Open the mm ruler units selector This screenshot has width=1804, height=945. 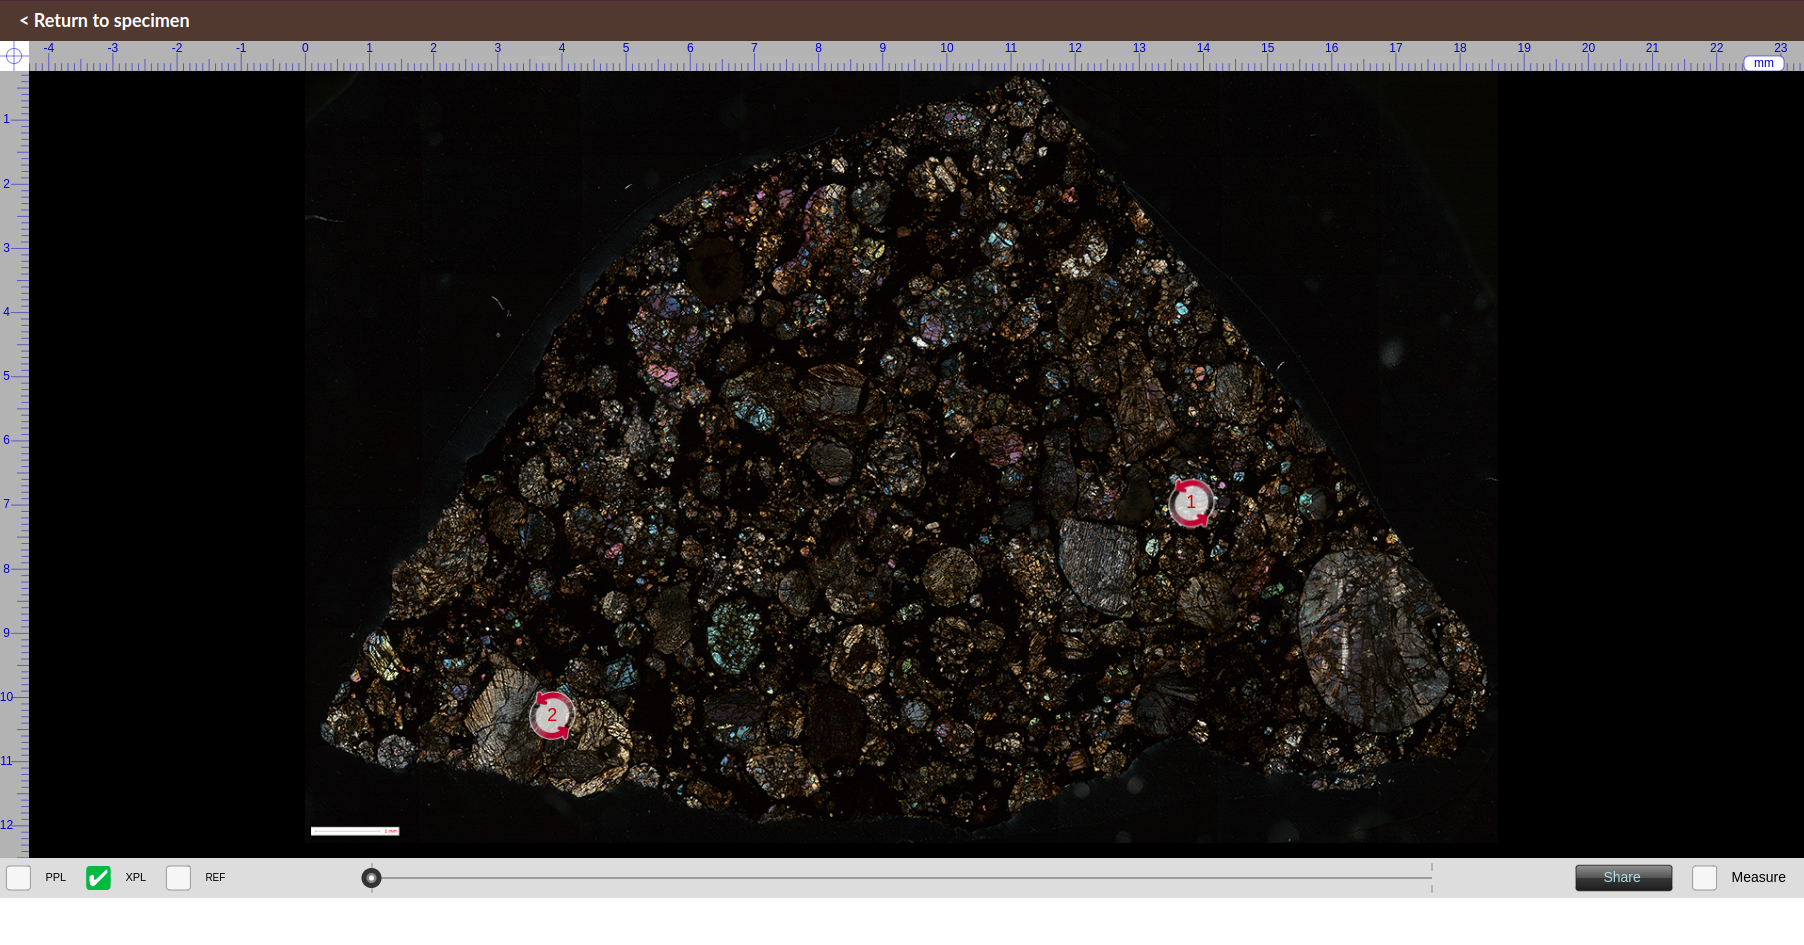(1763, 63)
